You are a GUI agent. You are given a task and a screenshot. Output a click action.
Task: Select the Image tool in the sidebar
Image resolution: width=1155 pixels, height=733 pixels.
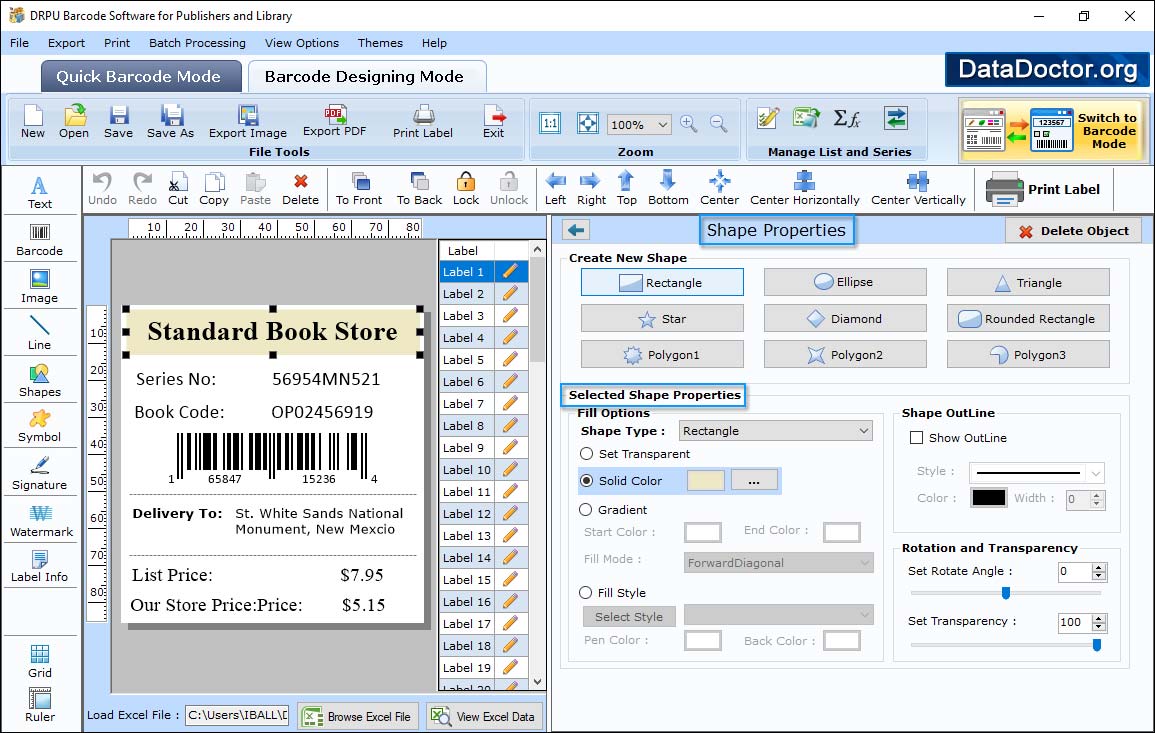(x=40, y=287)
